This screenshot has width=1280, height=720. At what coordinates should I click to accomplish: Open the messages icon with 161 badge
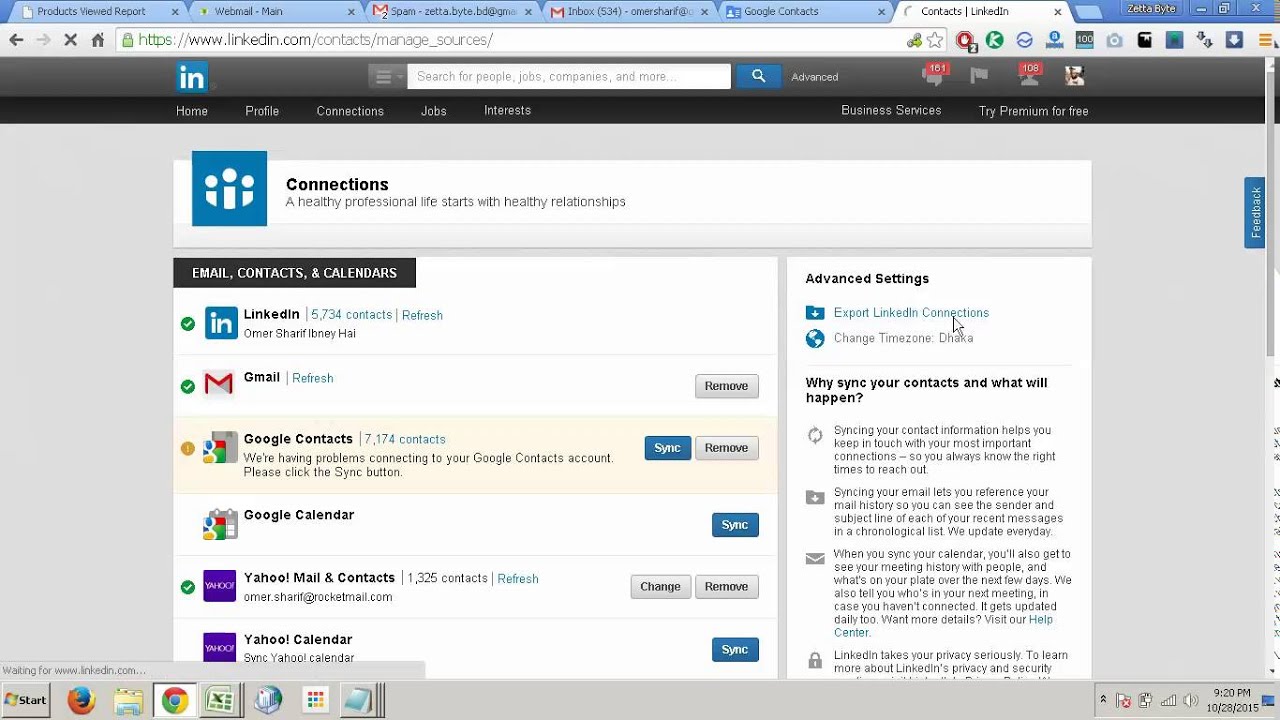pyautogui.click(x=934, y=75)
